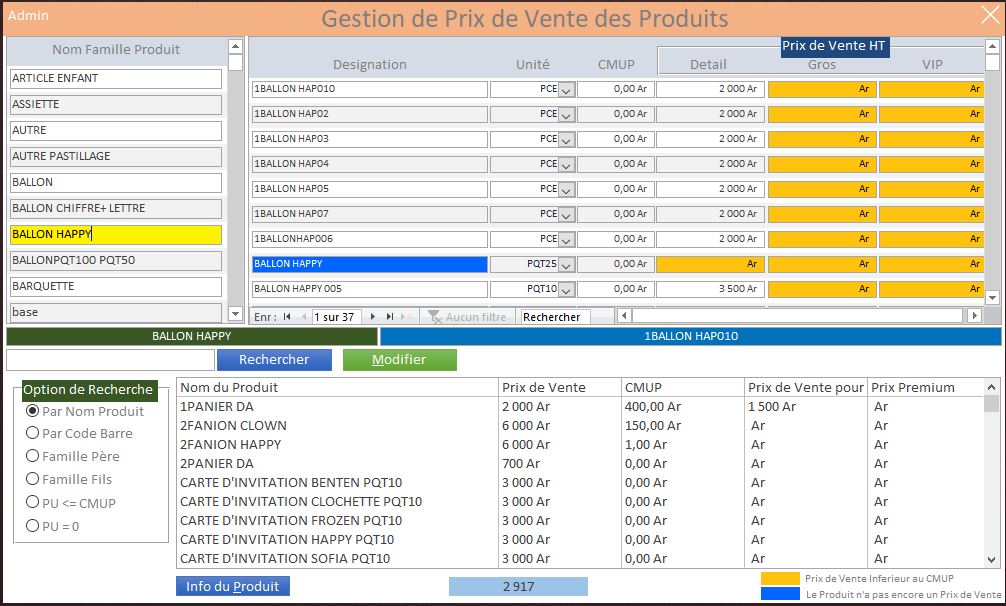Select the Par Code Barre search option
The height and width of the screenshot is (606, 1006).
(33, 433)
